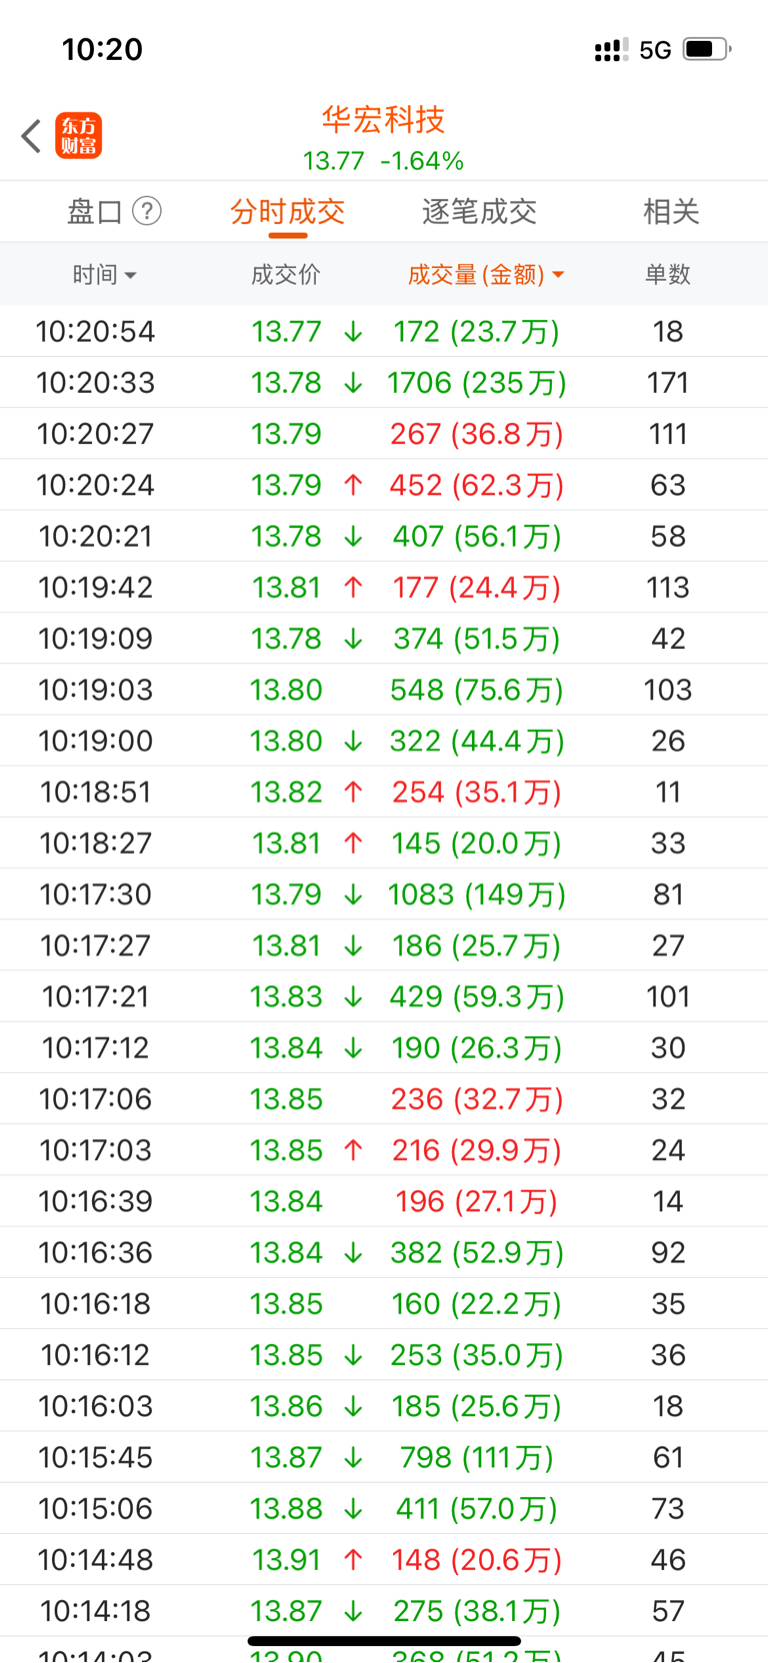The height and width of the screenshot is (1663, 768).
Task: Select the 10:17:30 row with 1083 volume
Action: (x=384, y=895)
